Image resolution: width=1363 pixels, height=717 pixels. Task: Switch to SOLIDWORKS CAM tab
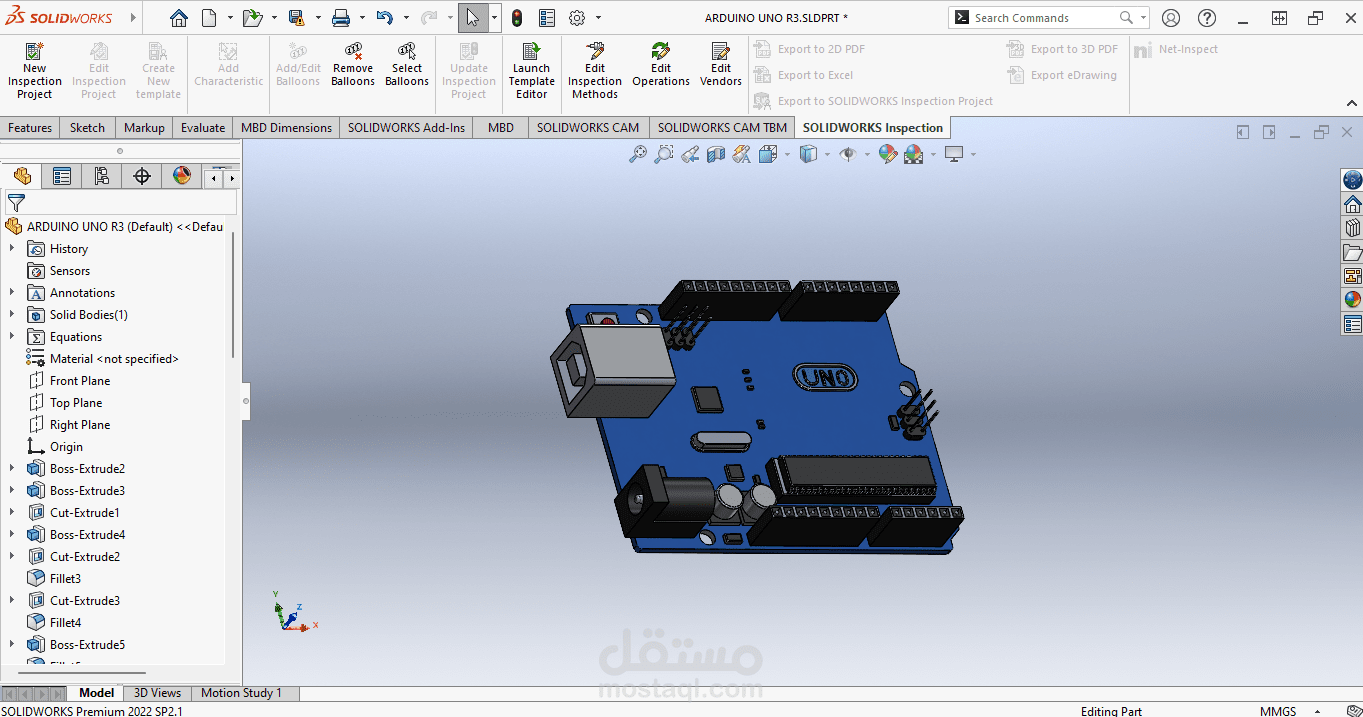pos(588,128)
